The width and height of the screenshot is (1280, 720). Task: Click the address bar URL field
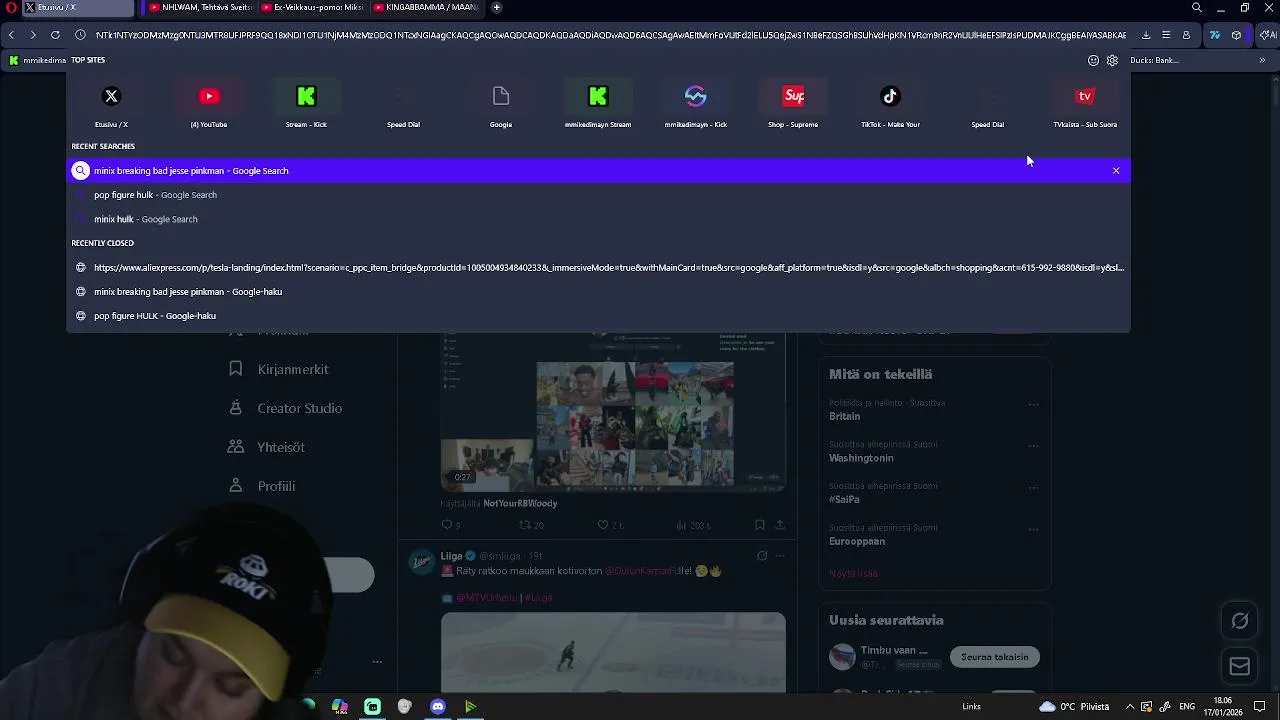pos(610,35)
